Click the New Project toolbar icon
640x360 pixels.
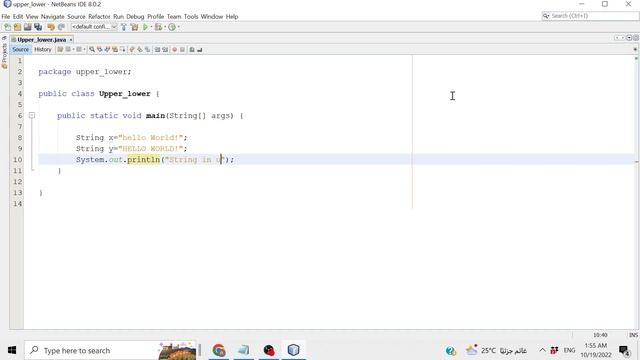17,27
